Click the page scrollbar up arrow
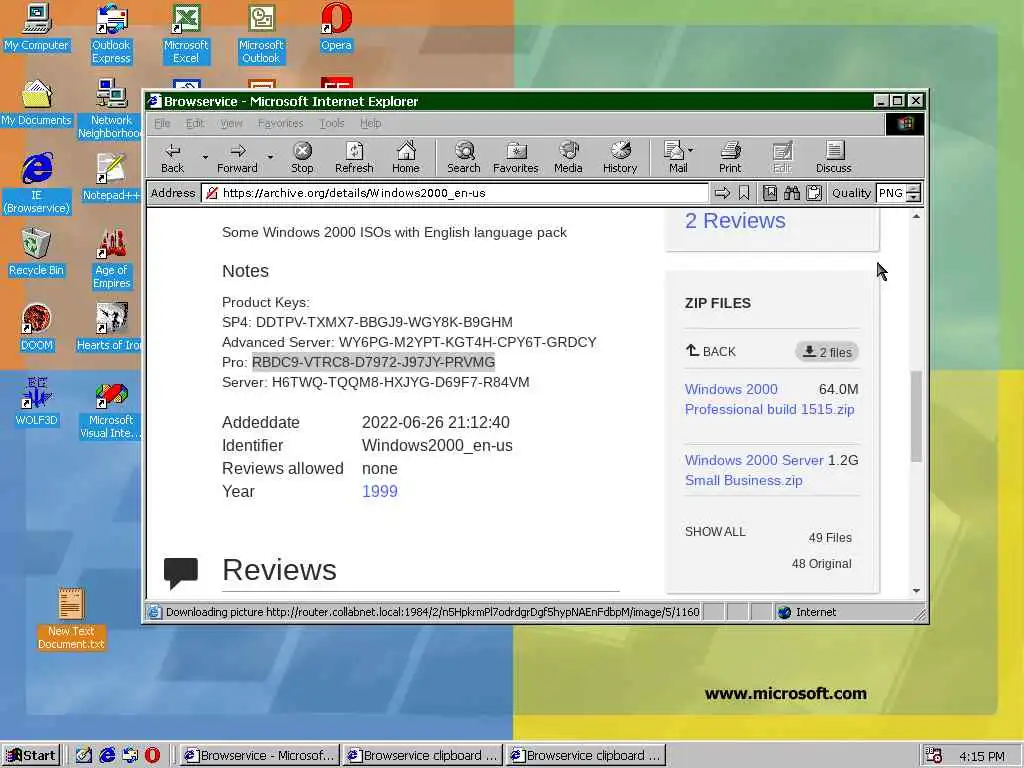This screenshot has height=768, width=1024. [x=916, y=216]
